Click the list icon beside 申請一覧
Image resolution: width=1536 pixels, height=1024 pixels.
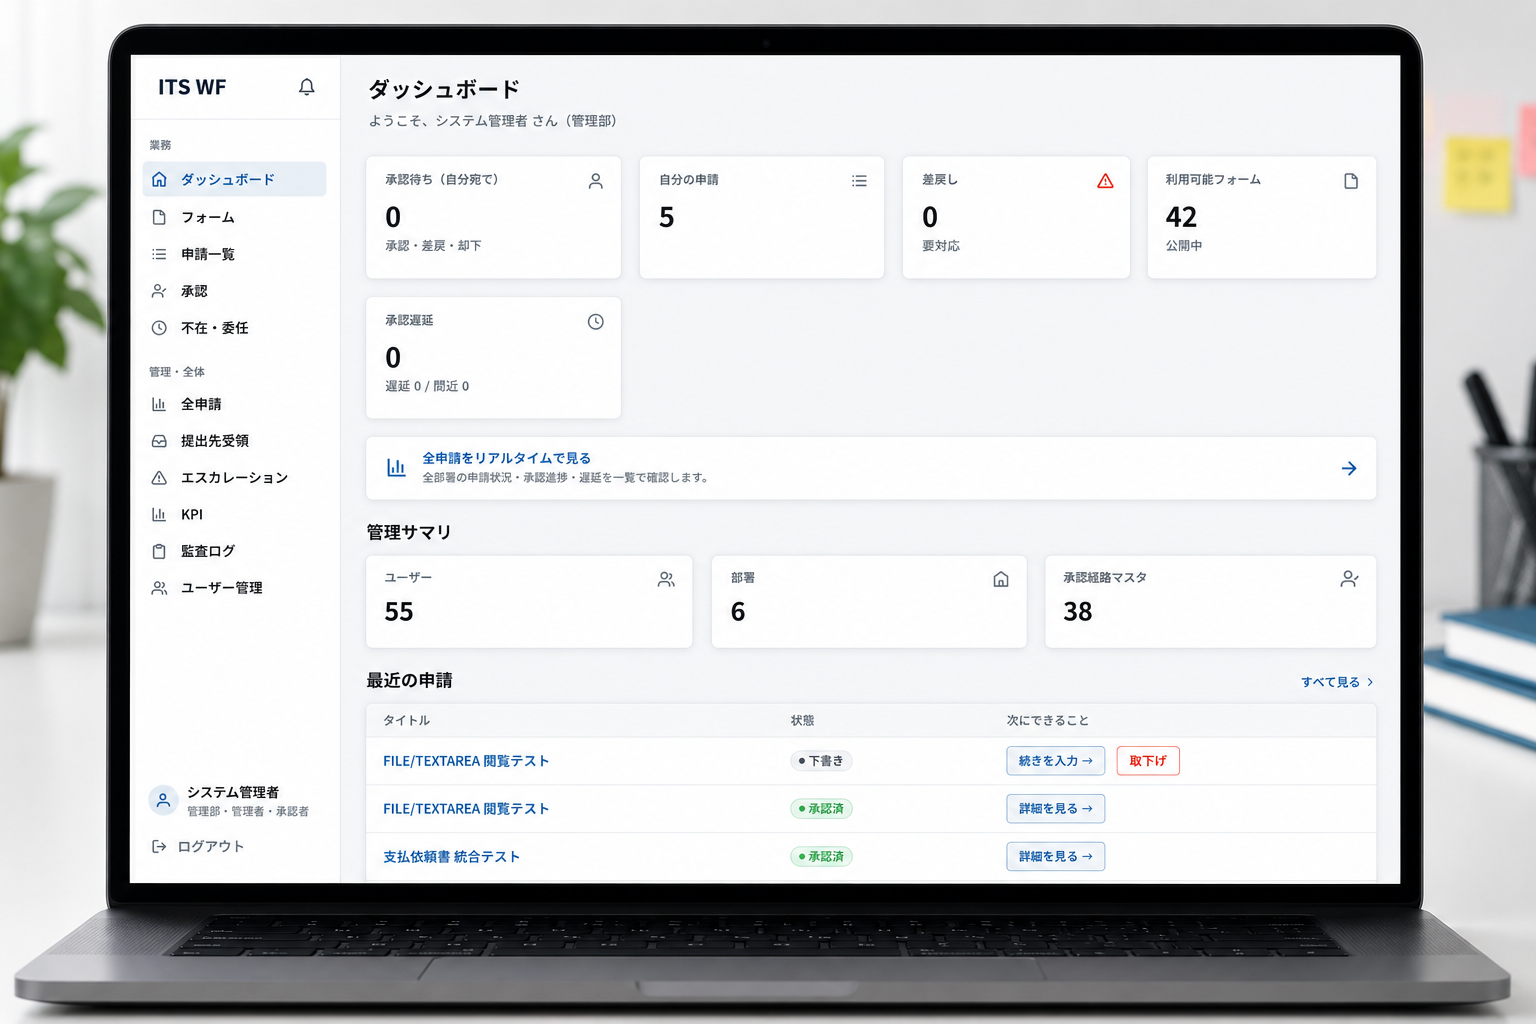pos(159,254)
